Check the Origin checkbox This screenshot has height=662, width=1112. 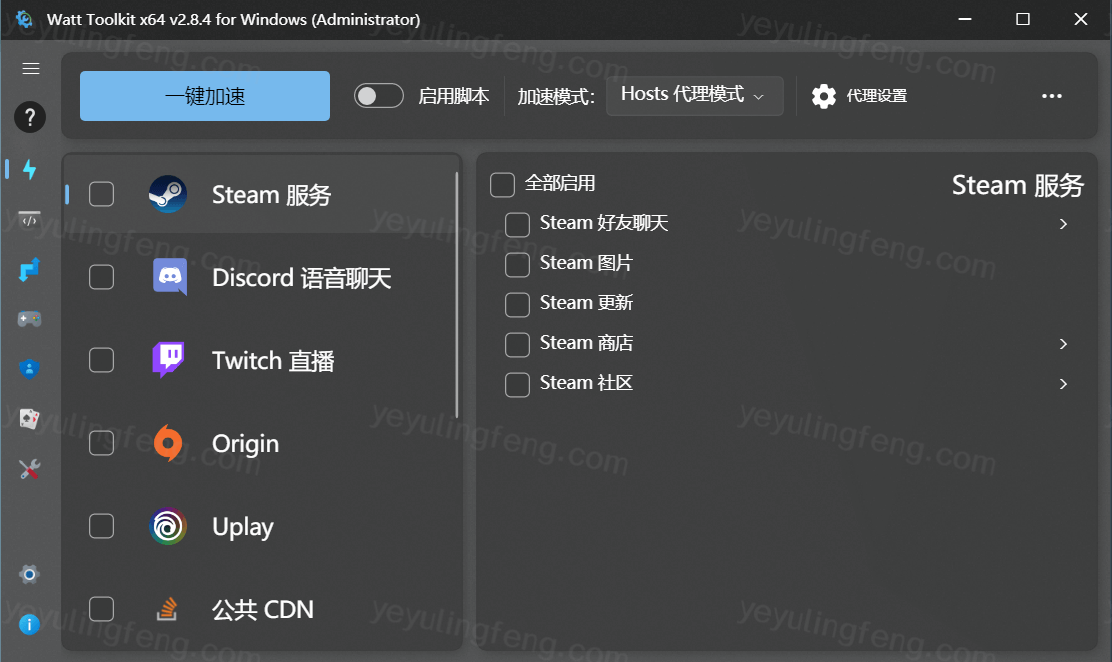(x=101, y=443)
